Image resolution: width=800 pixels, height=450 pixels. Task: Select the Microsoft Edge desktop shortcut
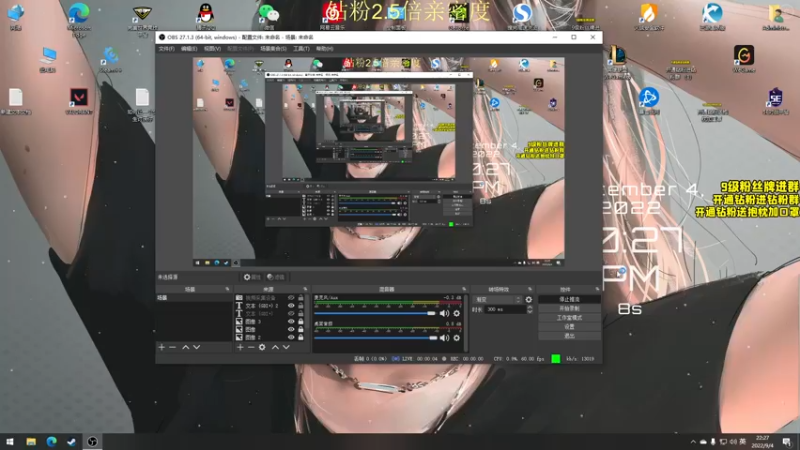point(79,18)
